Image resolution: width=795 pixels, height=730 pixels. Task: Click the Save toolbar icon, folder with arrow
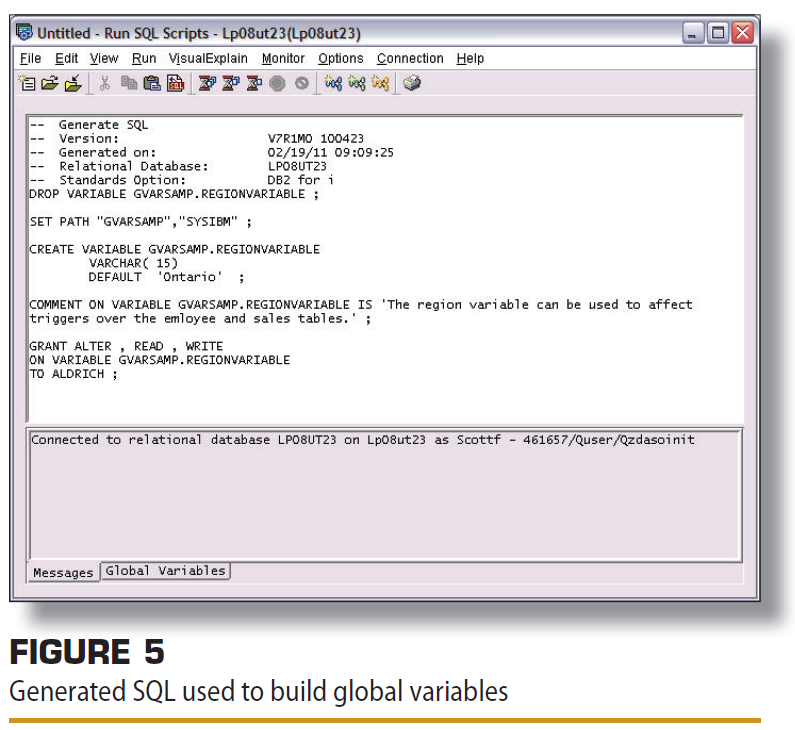point(73,83)
